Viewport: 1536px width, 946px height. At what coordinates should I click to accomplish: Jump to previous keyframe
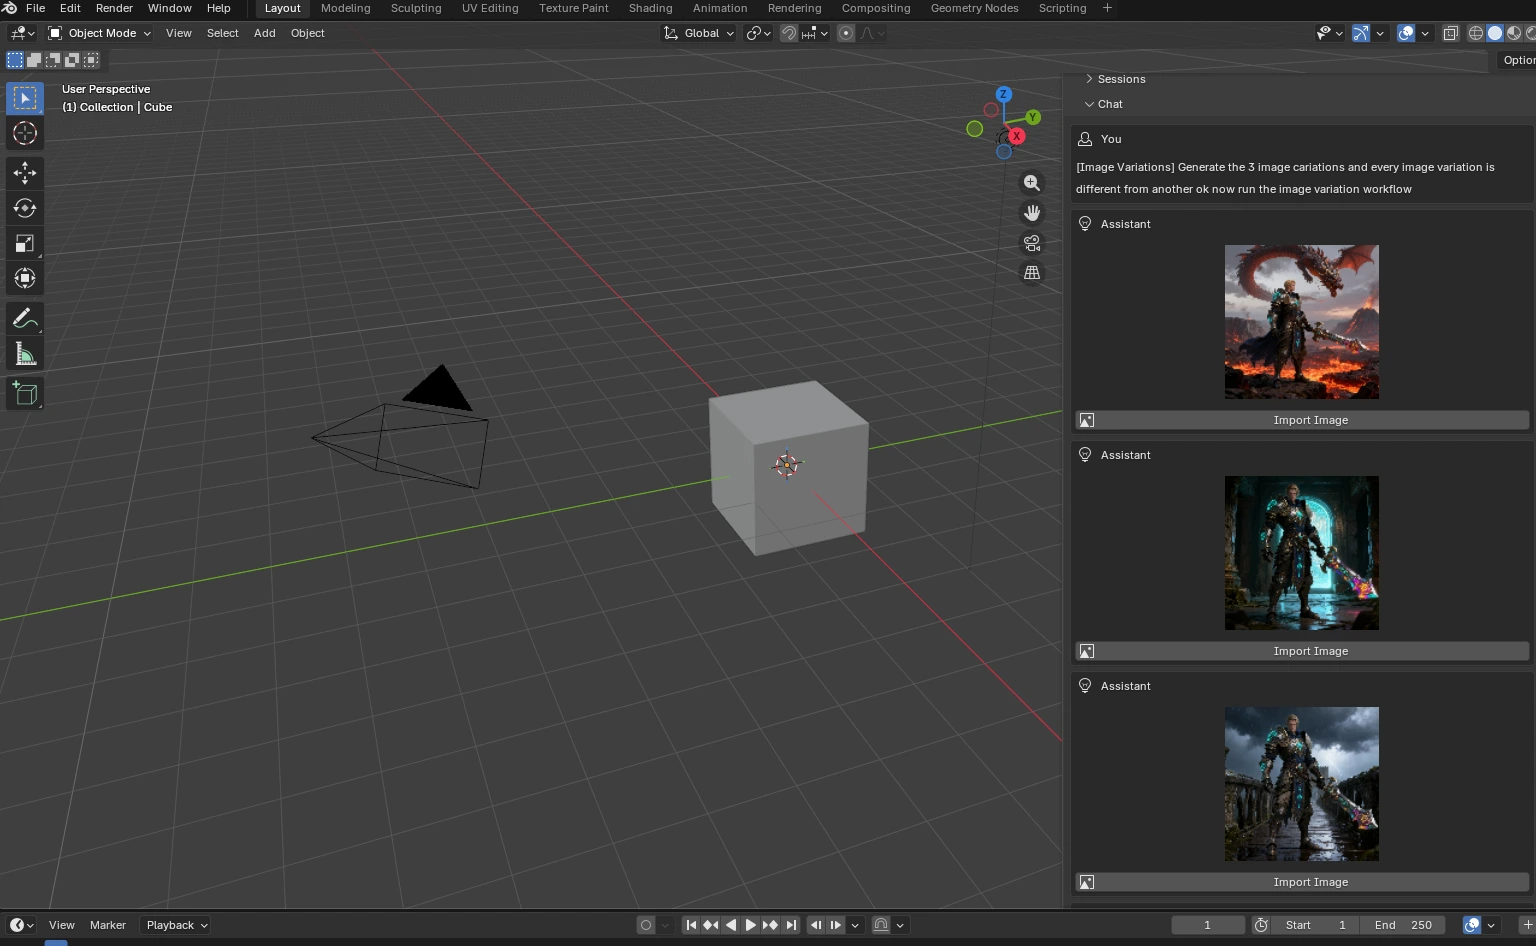click(710, 925)
